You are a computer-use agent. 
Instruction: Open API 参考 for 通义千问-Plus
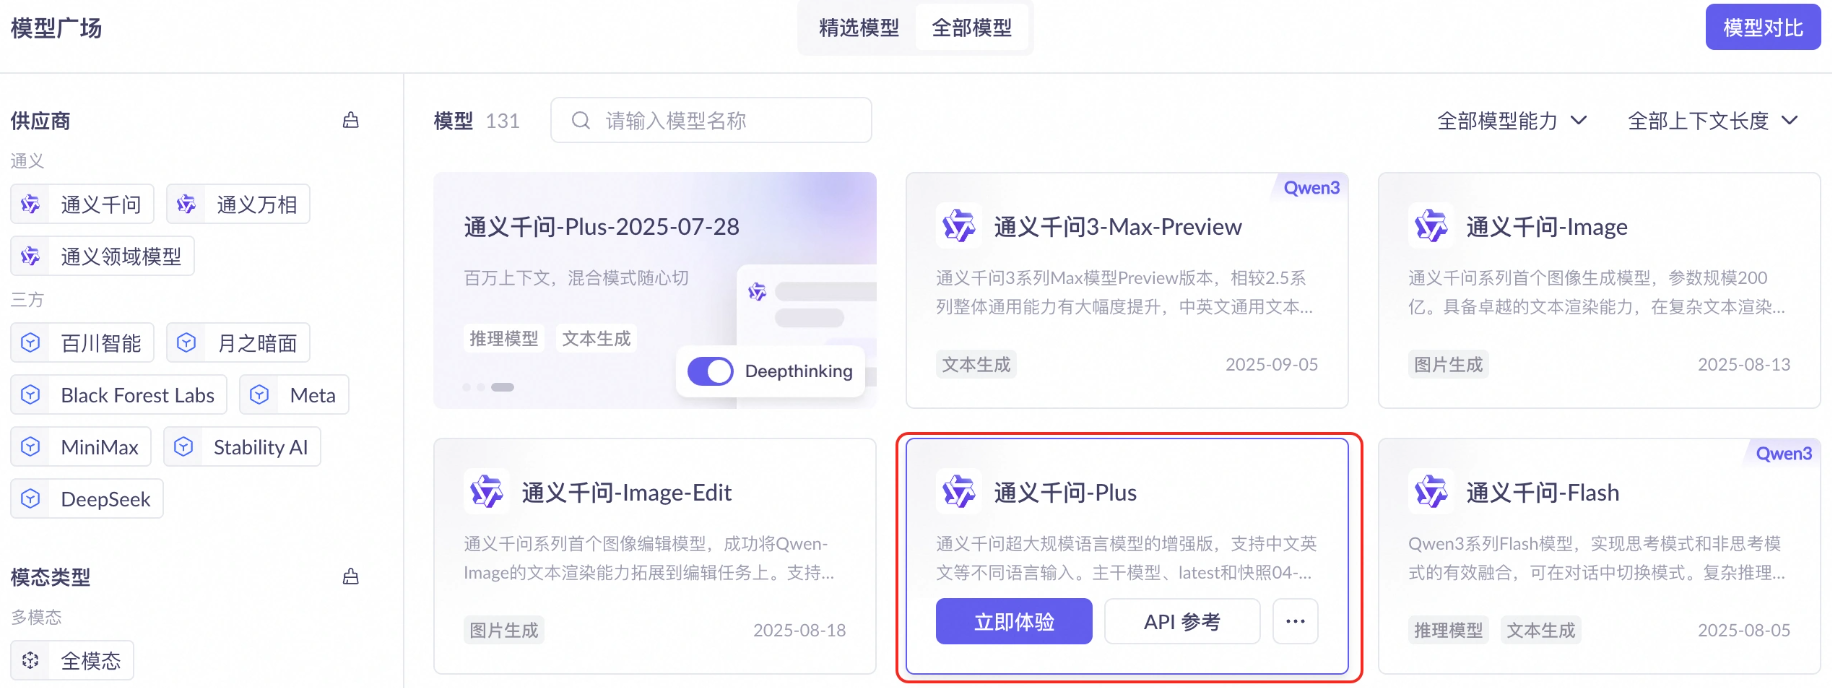click(1182, 621)
